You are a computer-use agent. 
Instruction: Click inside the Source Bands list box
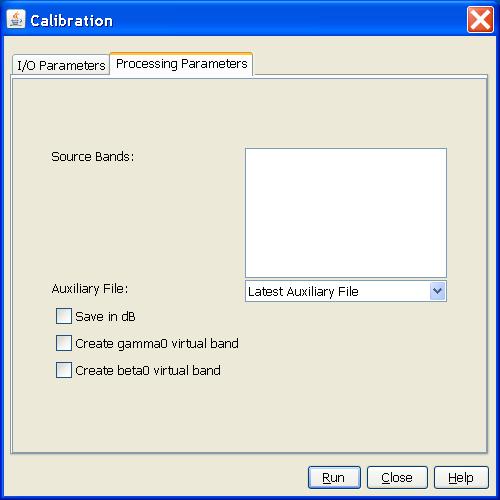[346, 213]
